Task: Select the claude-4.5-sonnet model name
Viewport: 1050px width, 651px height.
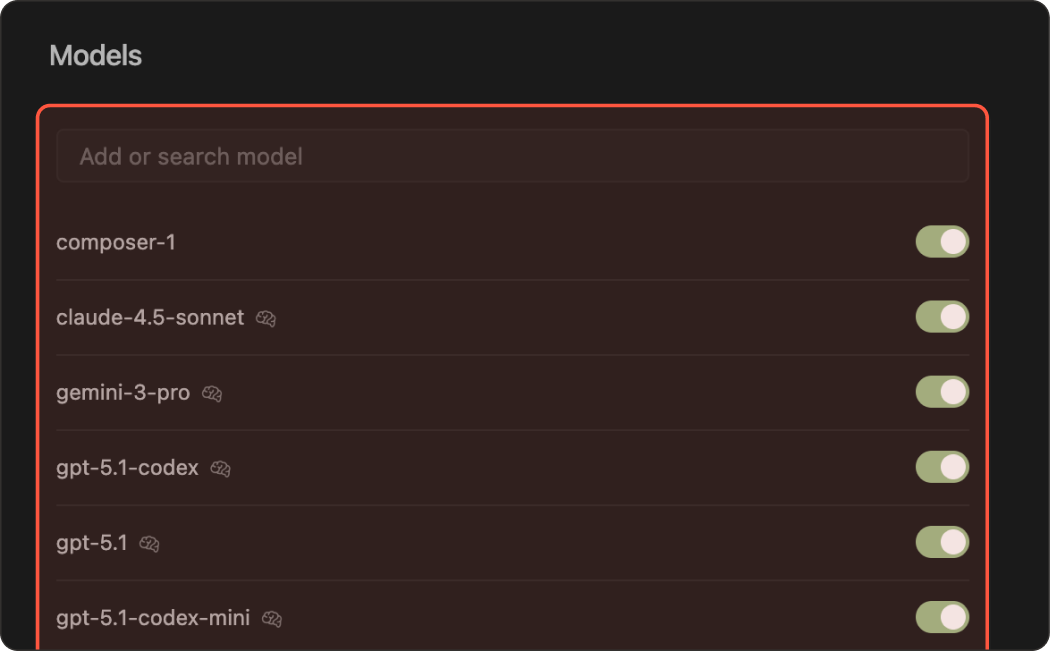Action: (x=150, y=317)
